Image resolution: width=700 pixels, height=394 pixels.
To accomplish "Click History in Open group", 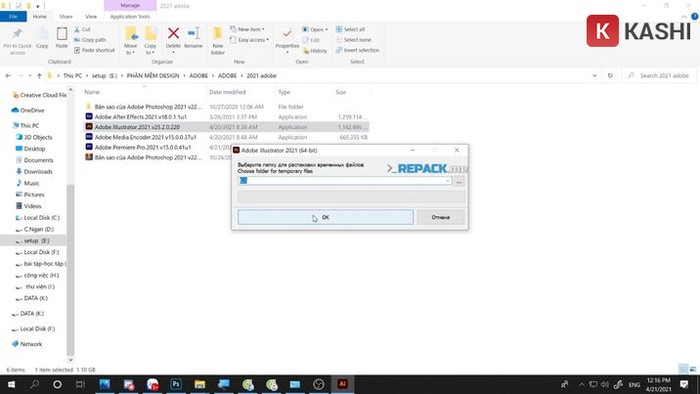I will point(315,51).
